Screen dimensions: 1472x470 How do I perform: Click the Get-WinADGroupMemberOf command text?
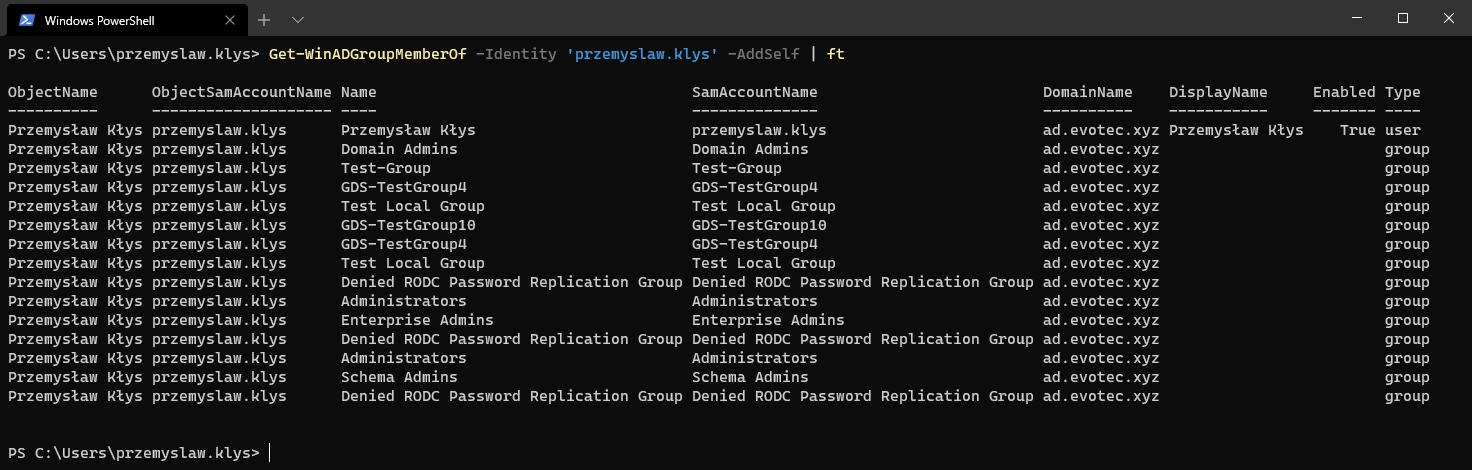pos(367,54)
